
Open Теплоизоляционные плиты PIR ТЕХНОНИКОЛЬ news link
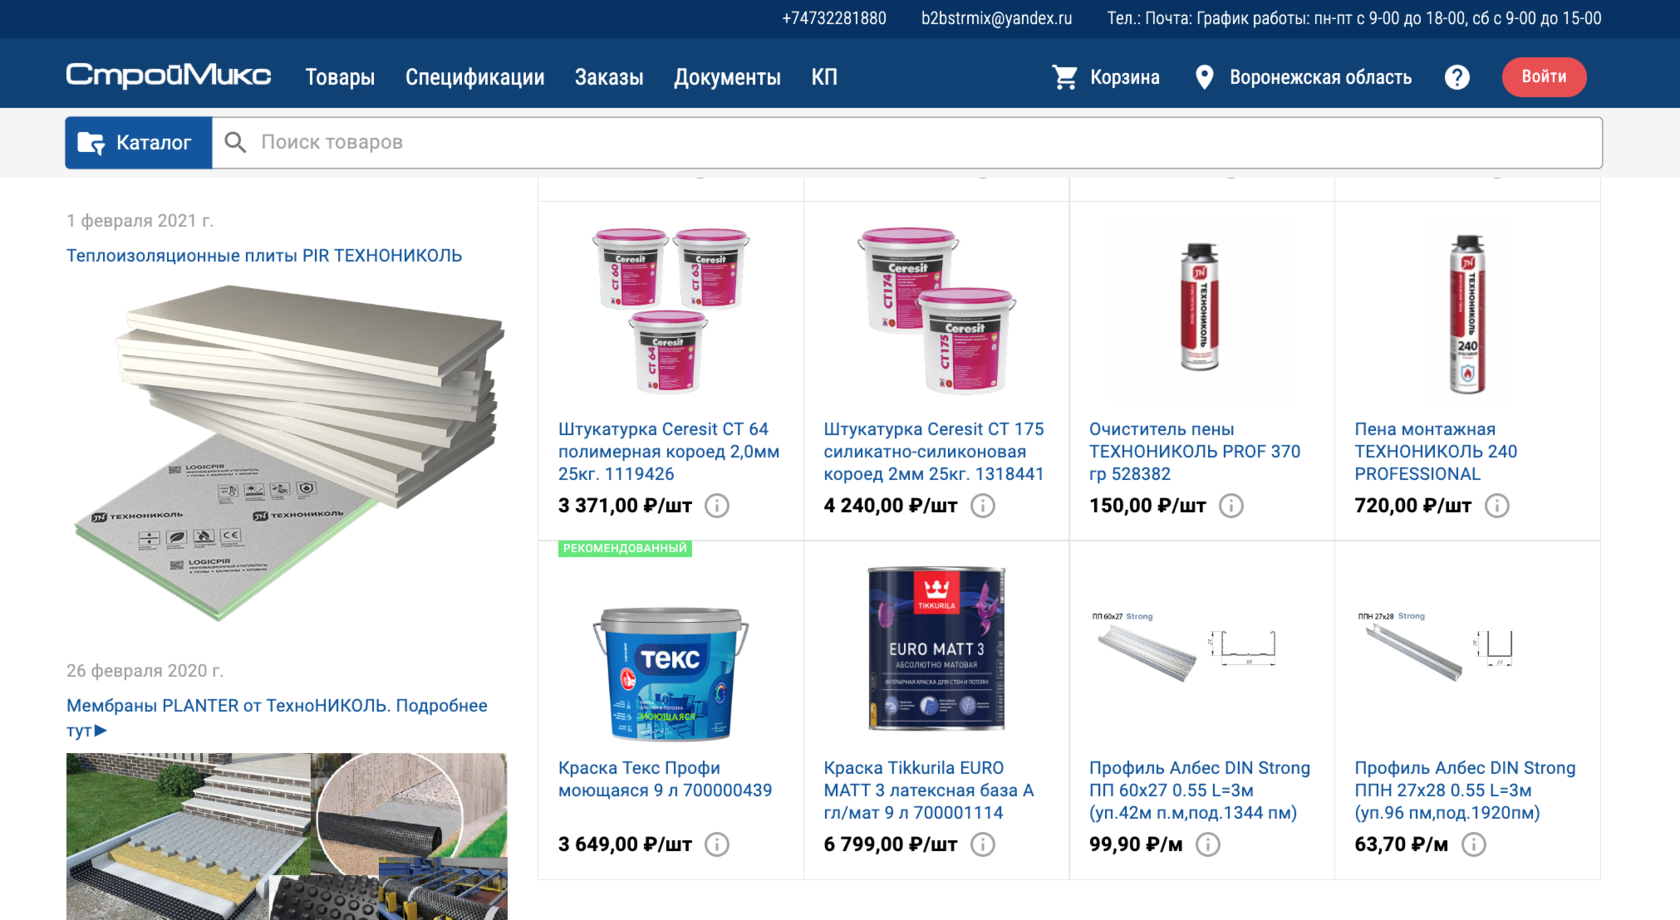tap(264, 256)
